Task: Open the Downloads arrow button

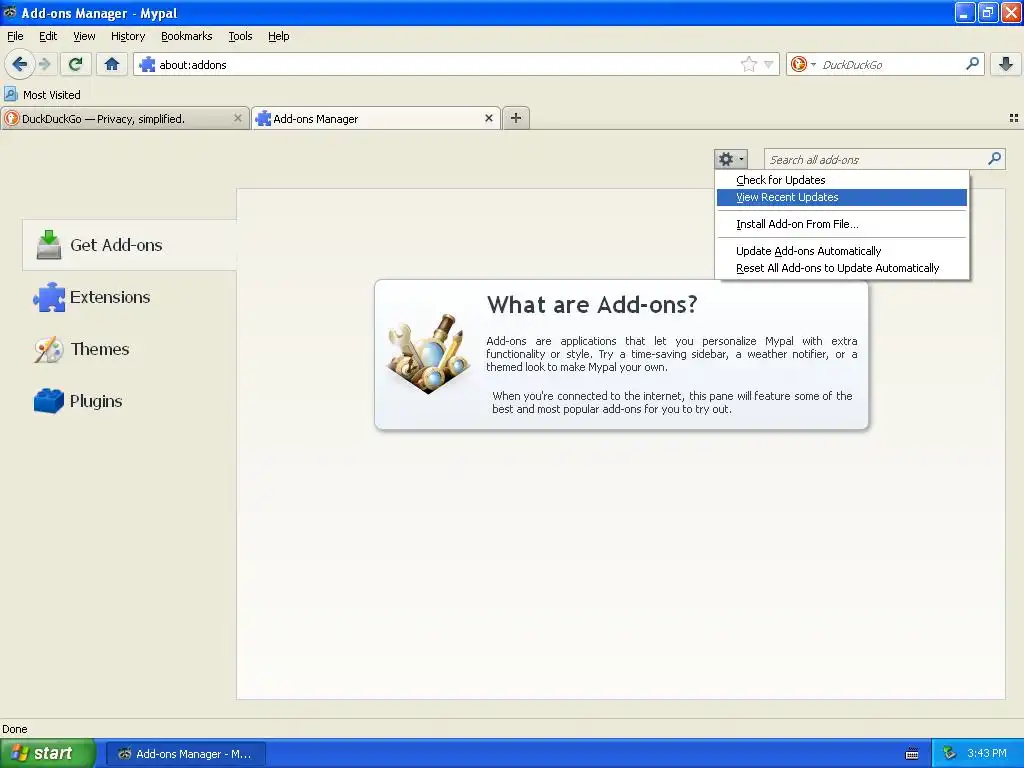Action: pos(1006,64)
